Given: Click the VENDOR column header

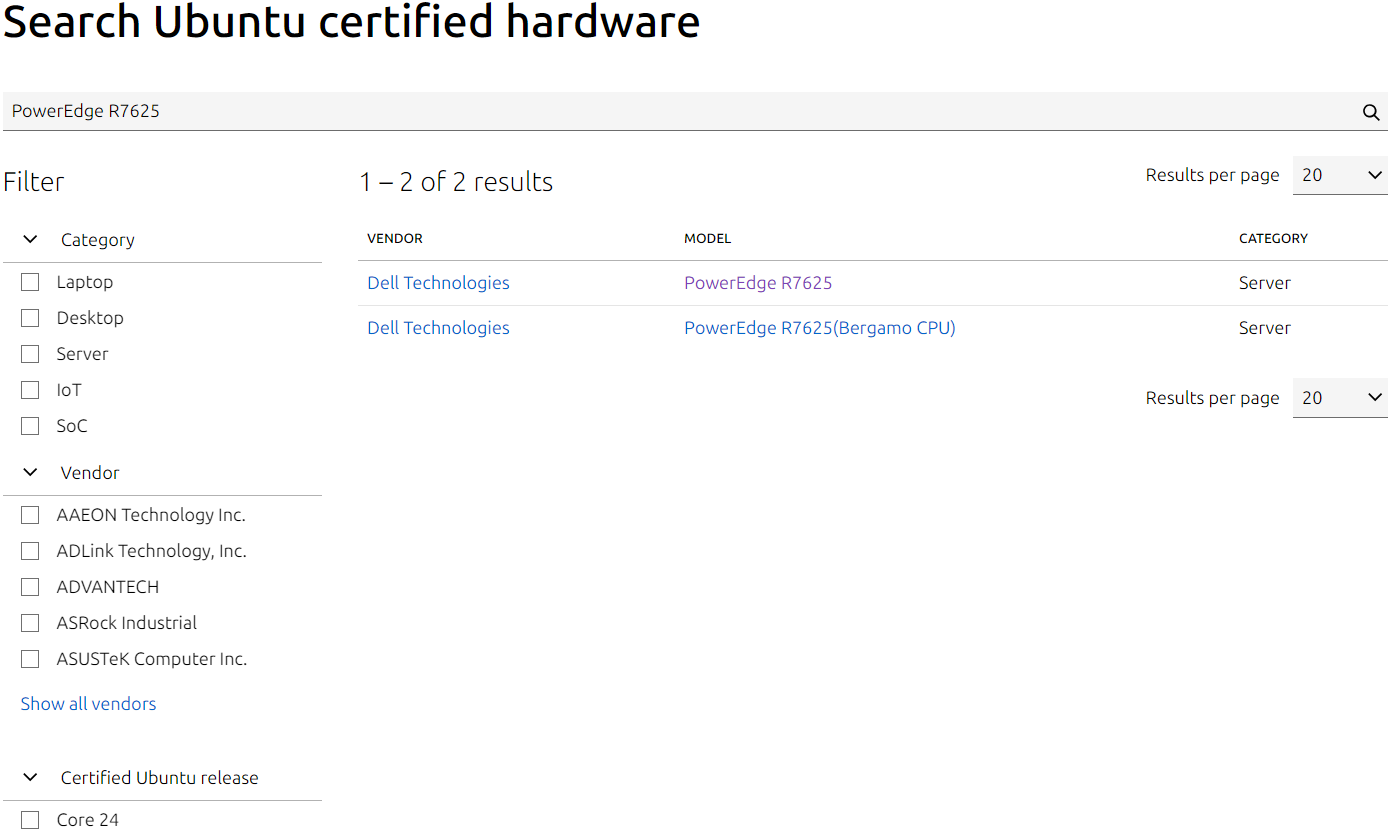Looking at the screenshot, I should 395,238.
